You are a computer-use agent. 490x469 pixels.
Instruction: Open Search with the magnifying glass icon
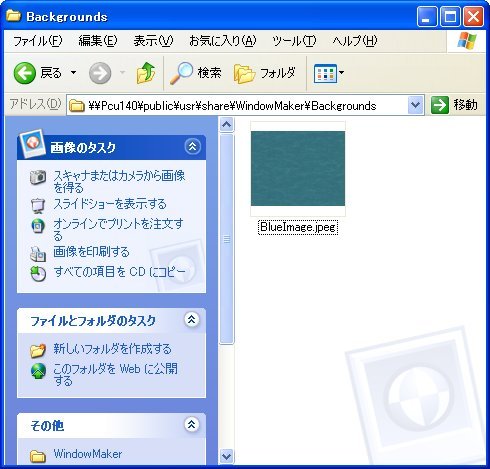tap(182, 73)
